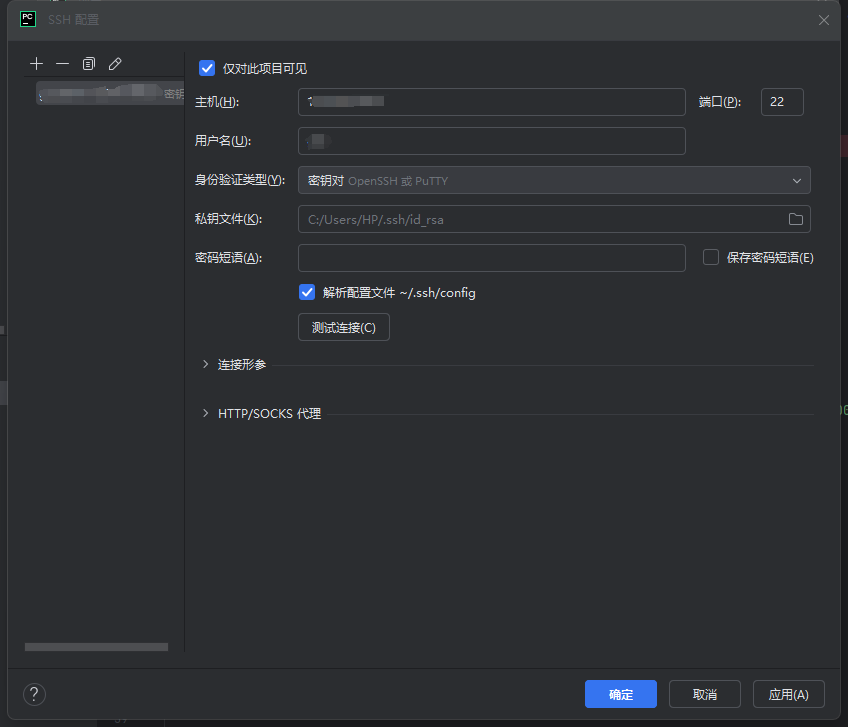This screenshot has width=848, height=727.
Task: Open the 身份验证类型 dropdown
Action: pyautogui.click(x=554, y=180)
